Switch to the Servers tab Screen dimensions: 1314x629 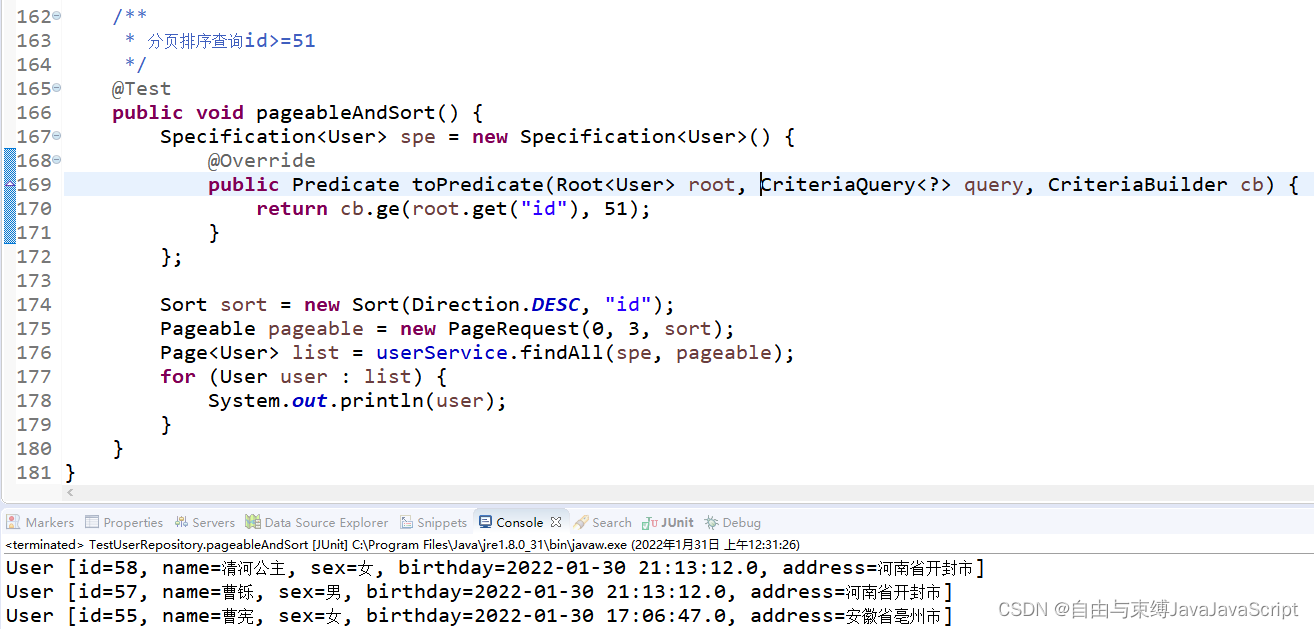205,522
